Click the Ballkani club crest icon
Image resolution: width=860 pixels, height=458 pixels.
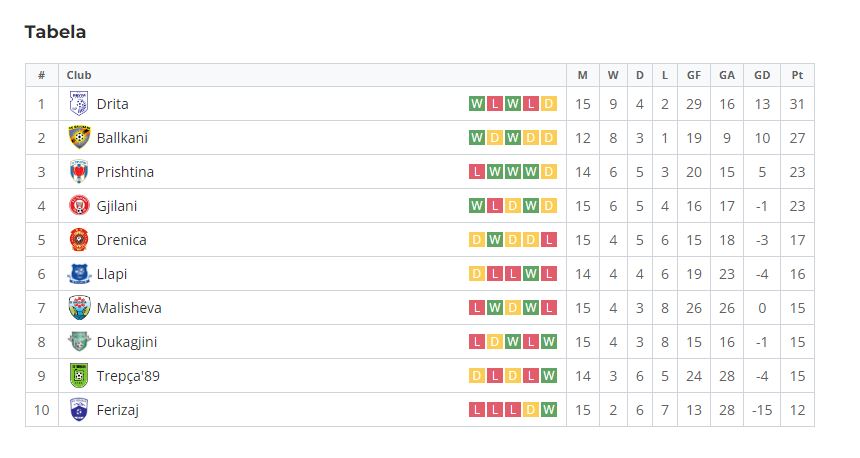tap(79, 138)
